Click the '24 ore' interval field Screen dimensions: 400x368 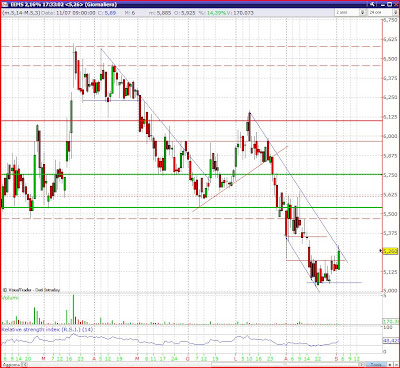tap(380, 12)
